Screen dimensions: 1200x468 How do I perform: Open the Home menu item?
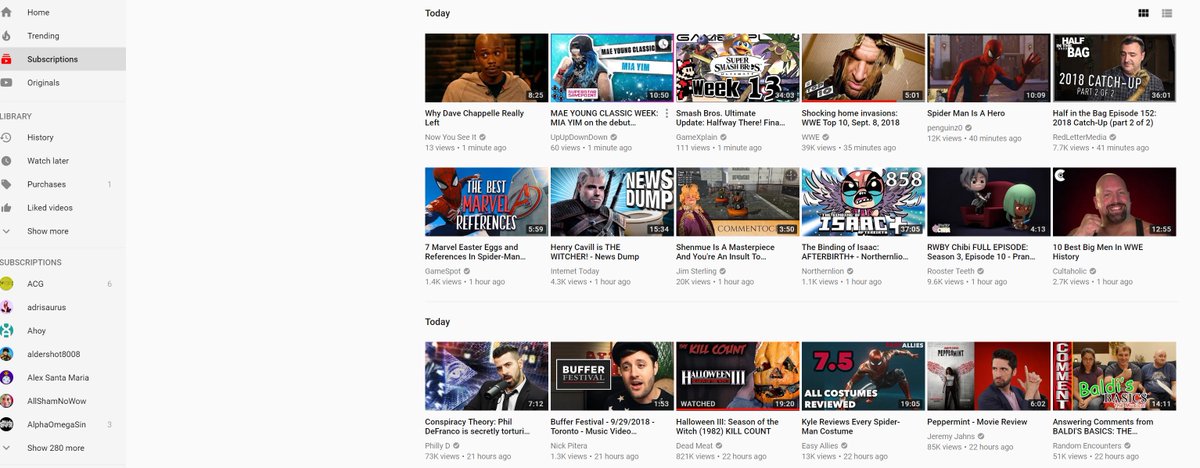point(63,12)
